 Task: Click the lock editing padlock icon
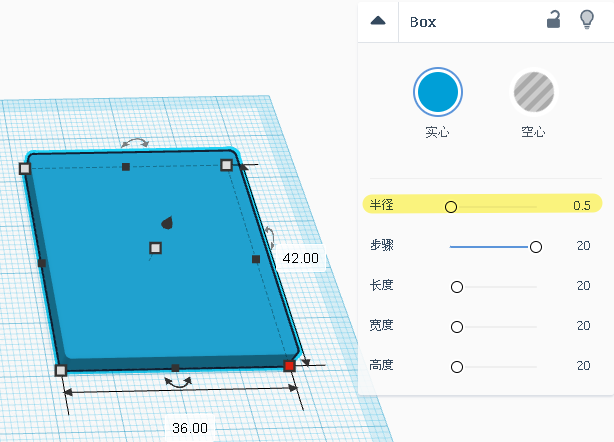click(x=553, y=20)
